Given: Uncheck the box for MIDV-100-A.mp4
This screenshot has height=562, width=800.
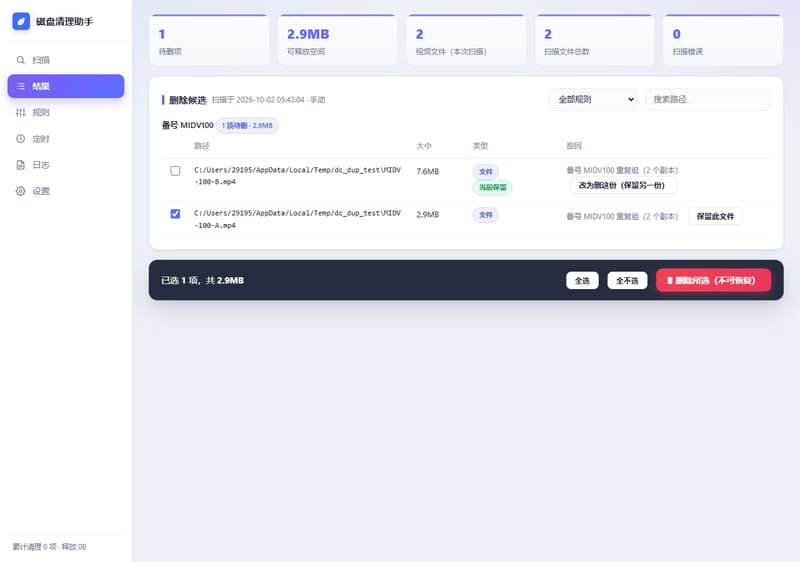Looking at the screenshot, I should 175,214.
